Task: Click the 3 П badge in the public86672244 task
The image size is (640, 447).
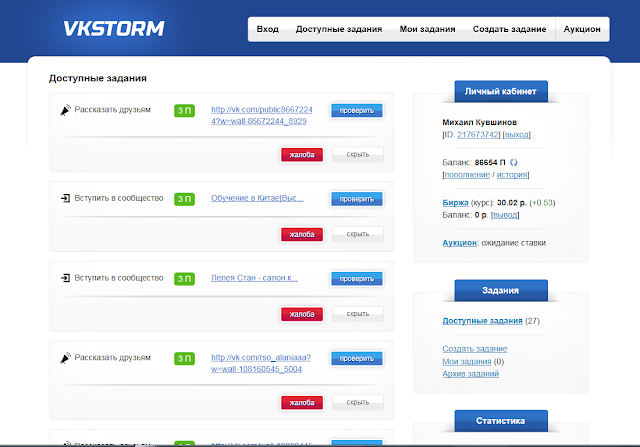Action: click(184, 111)
